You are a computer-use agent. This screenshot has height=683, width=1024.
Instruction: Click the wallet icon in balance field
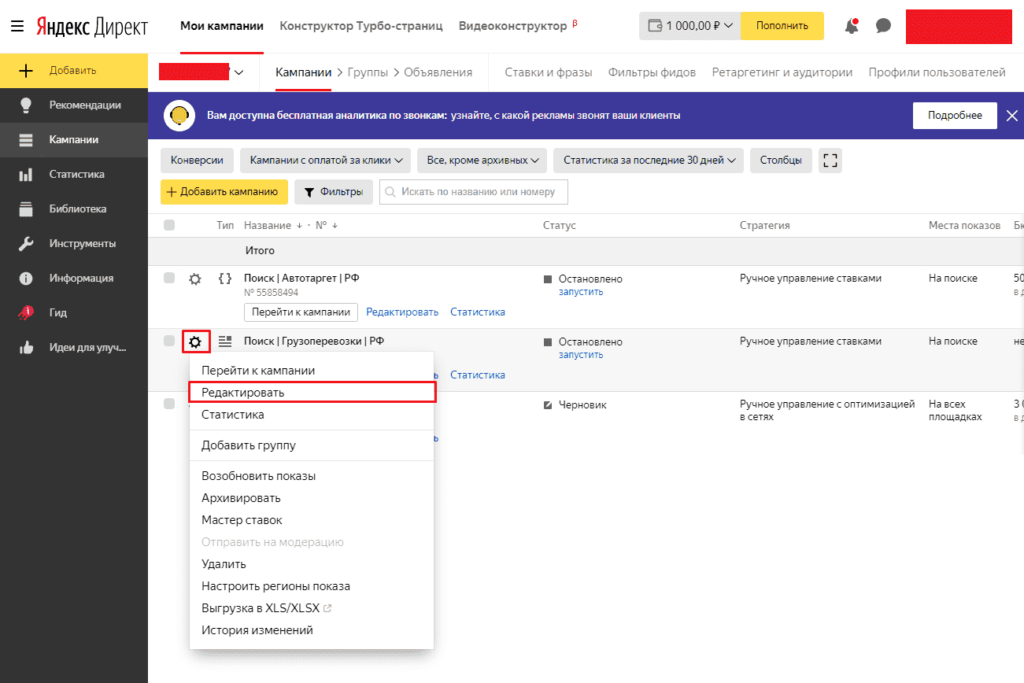[654, 25]
